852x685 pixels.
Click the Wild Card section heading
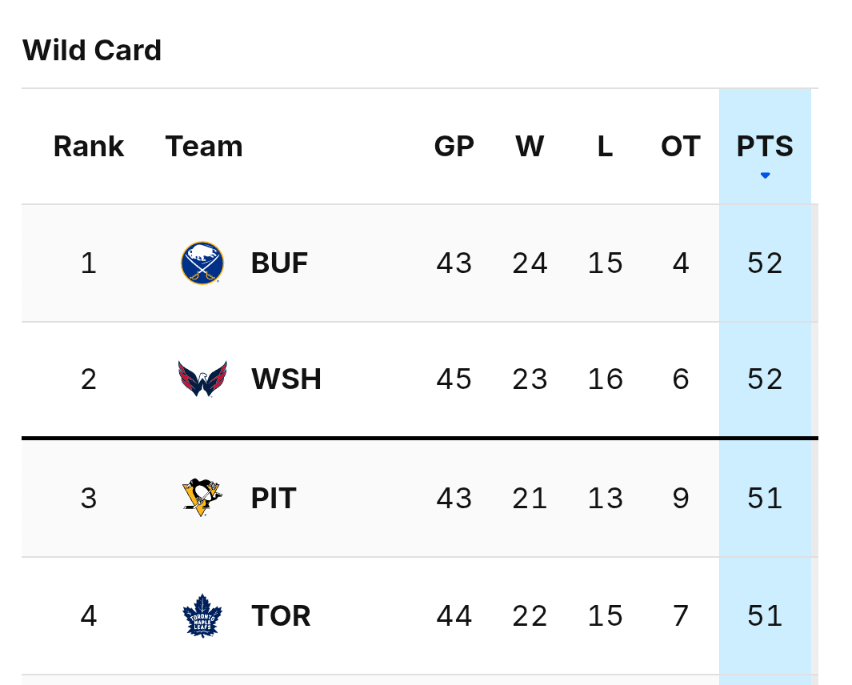pos(91,49)
